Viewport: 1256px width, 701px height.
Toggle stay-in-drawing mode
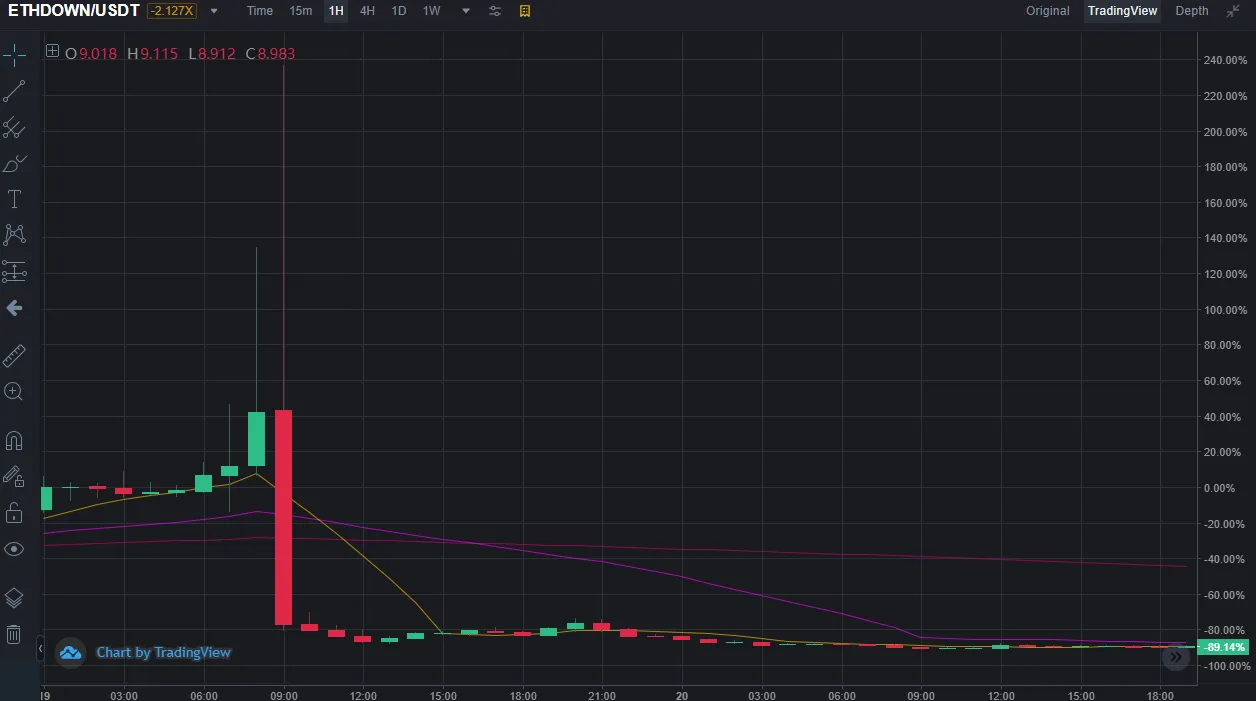(x=14, y=476)
